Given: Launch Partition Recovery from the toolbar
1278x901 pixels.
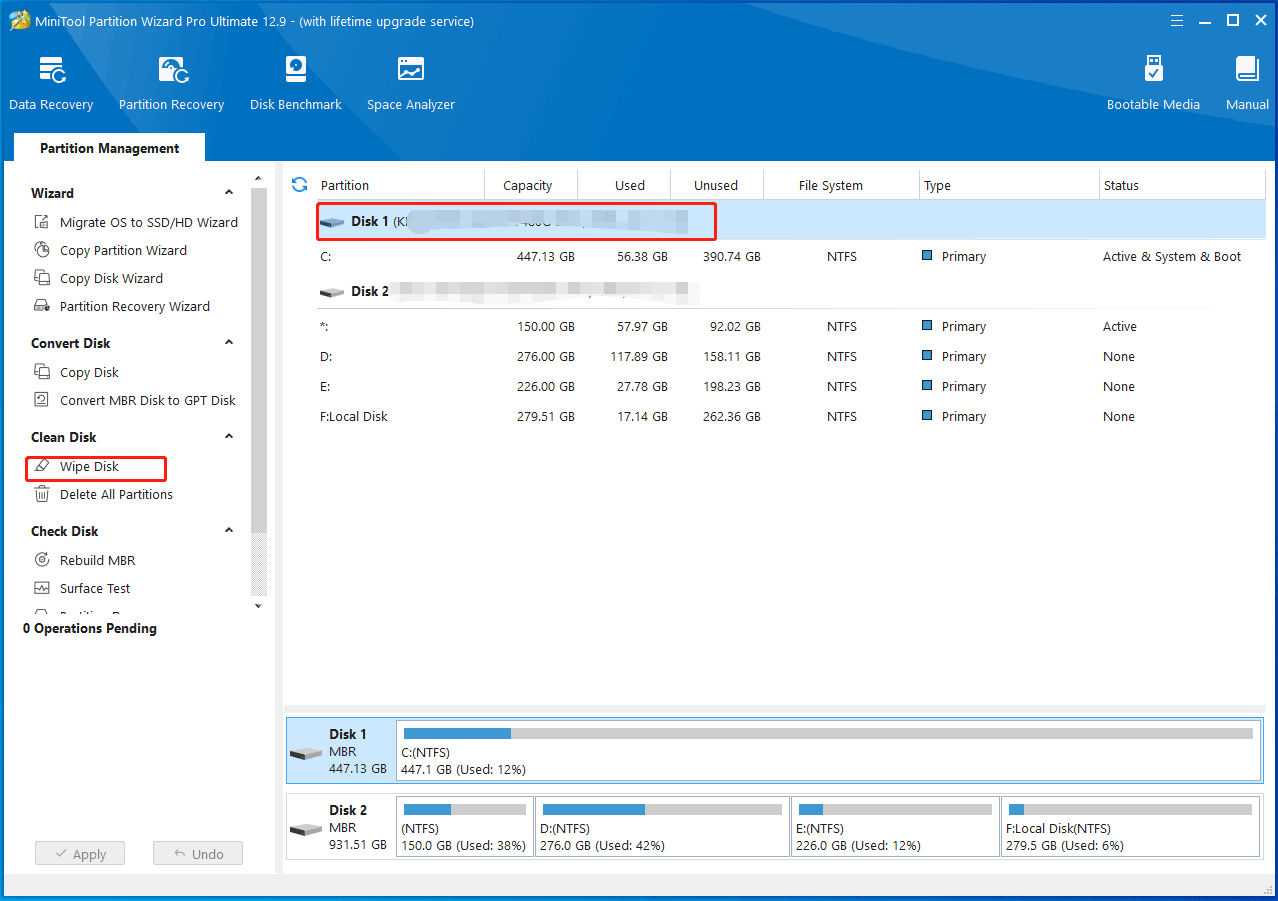Looking at the screenshot, I should (171, 84).
